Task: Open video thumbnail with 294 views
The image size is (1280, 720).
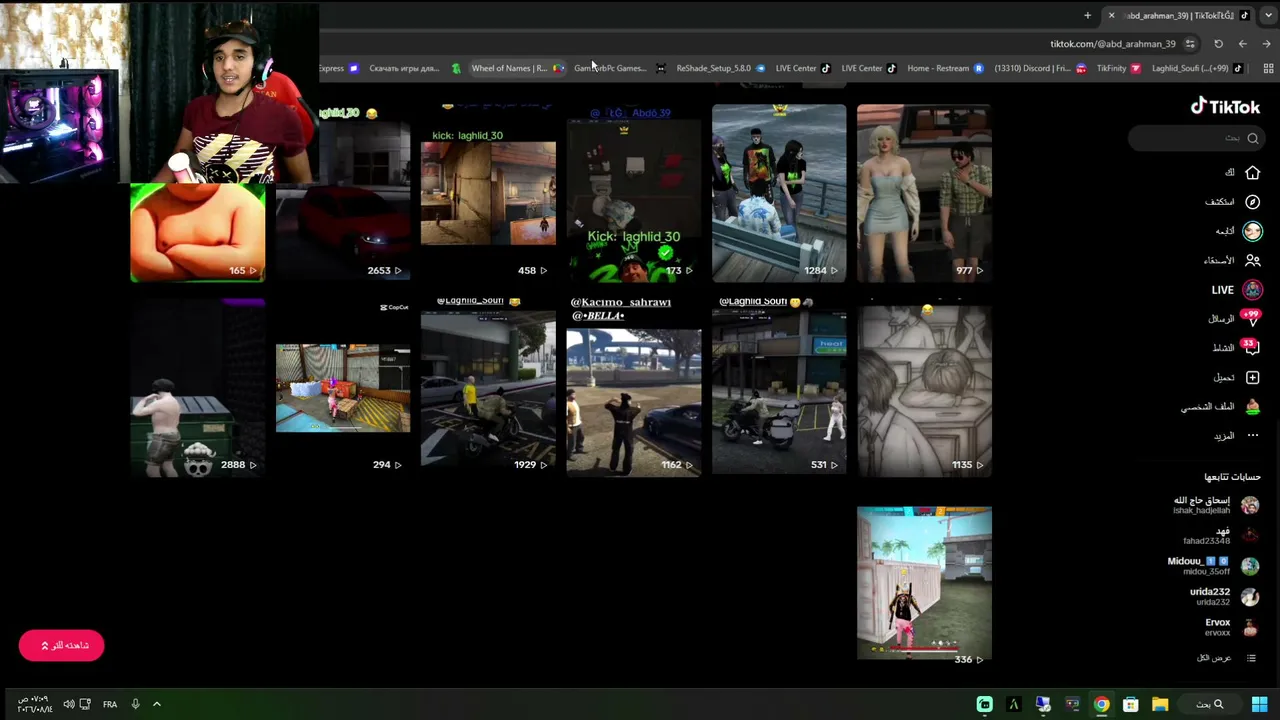Action: [343, 387]
